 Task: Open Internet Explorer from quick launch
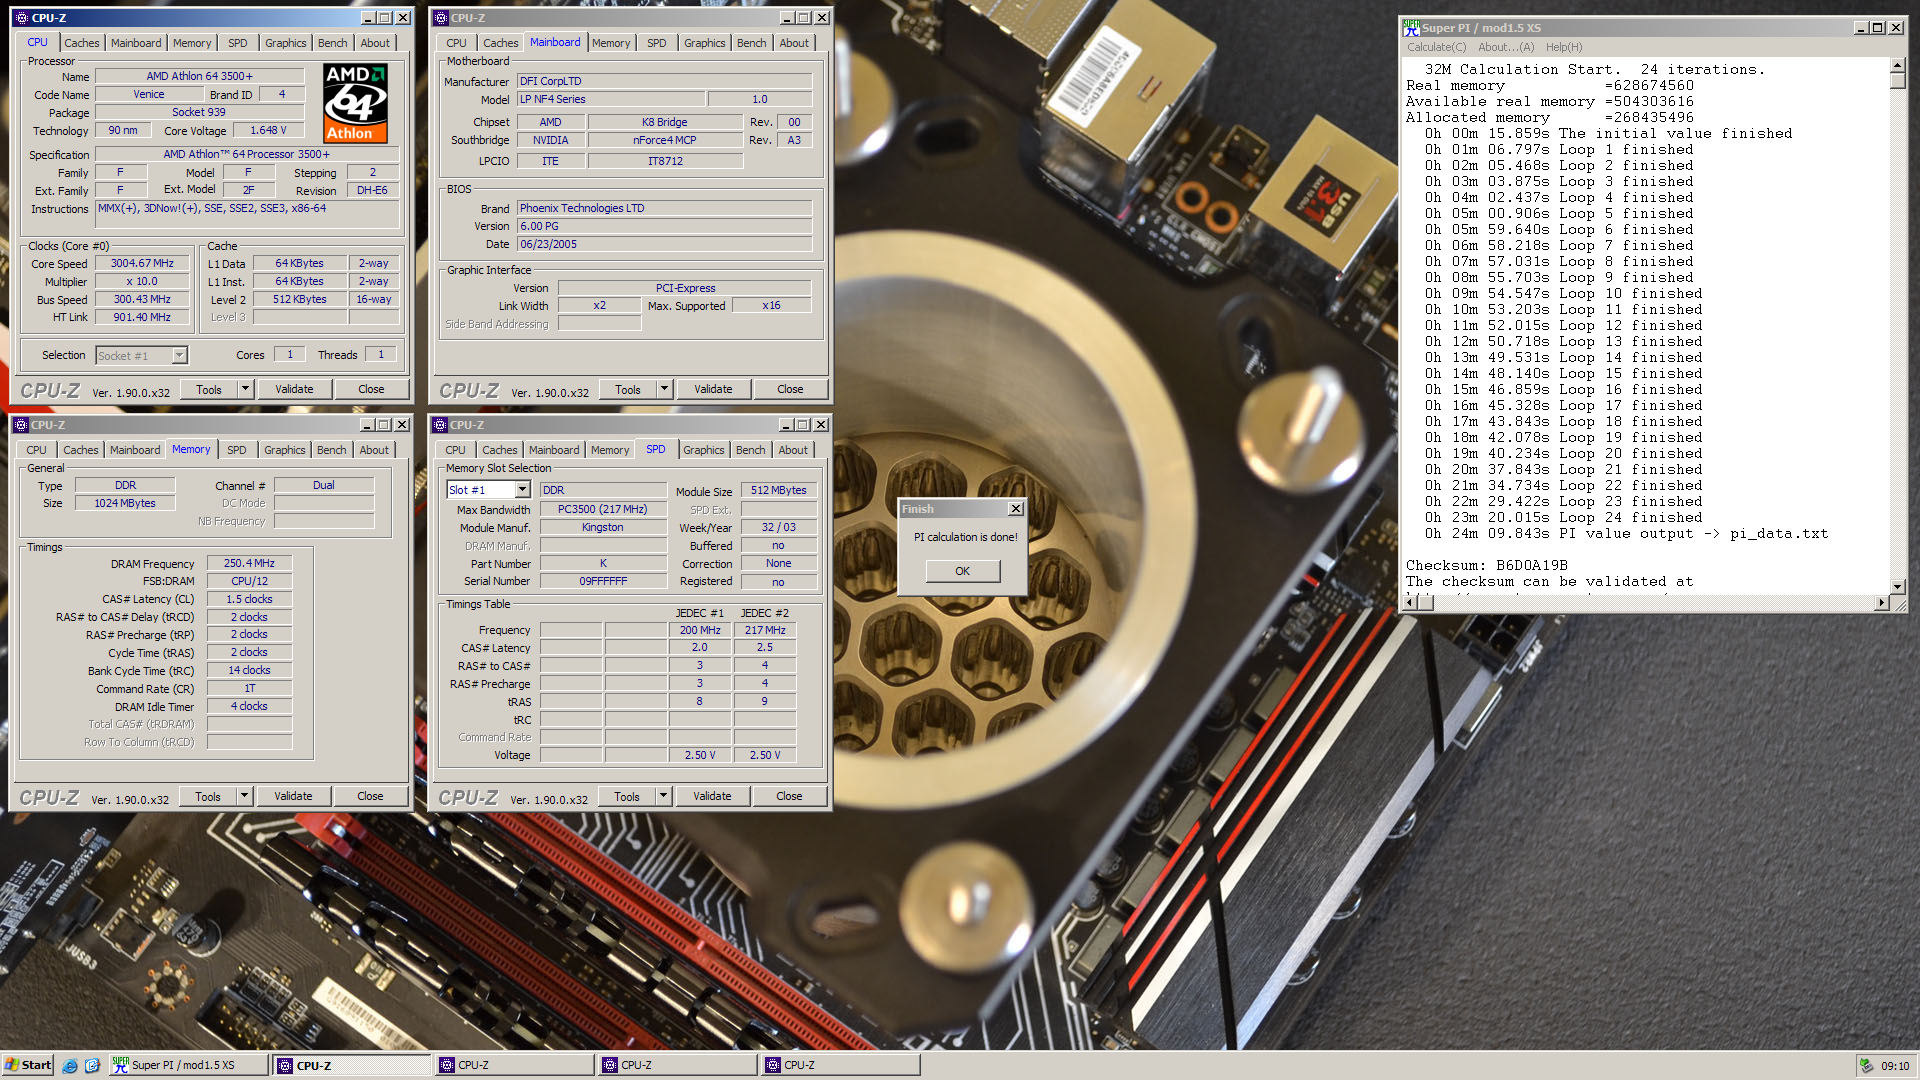pyautogui.click(x=70, y=1066)
